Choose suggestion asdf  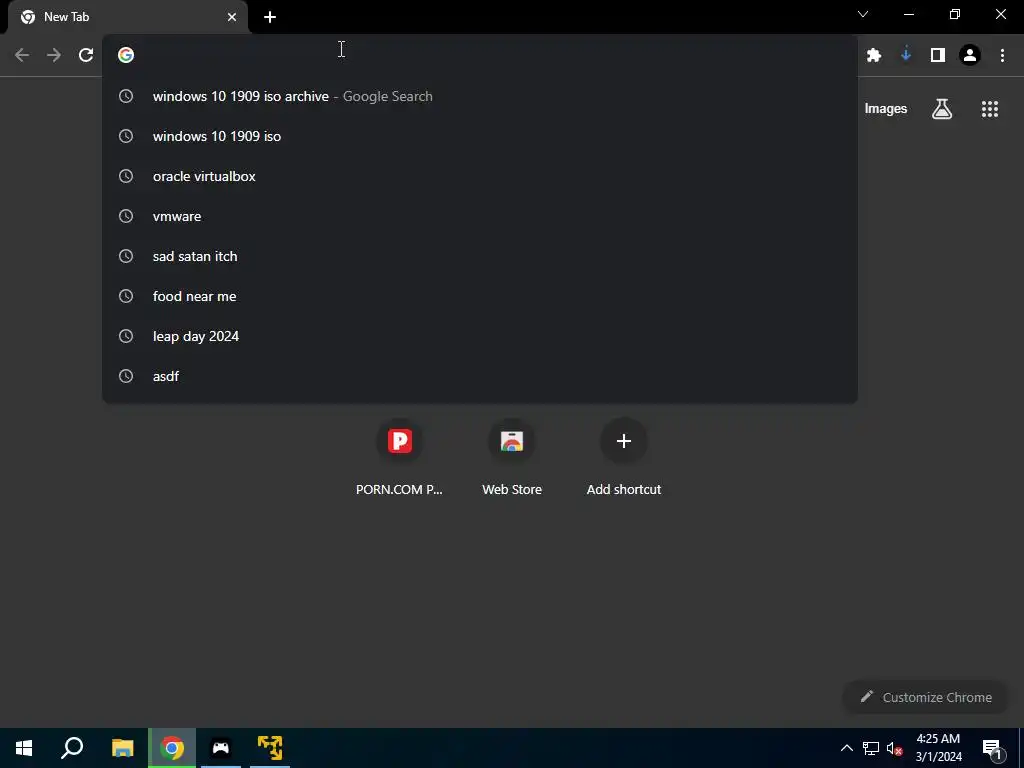480,376
